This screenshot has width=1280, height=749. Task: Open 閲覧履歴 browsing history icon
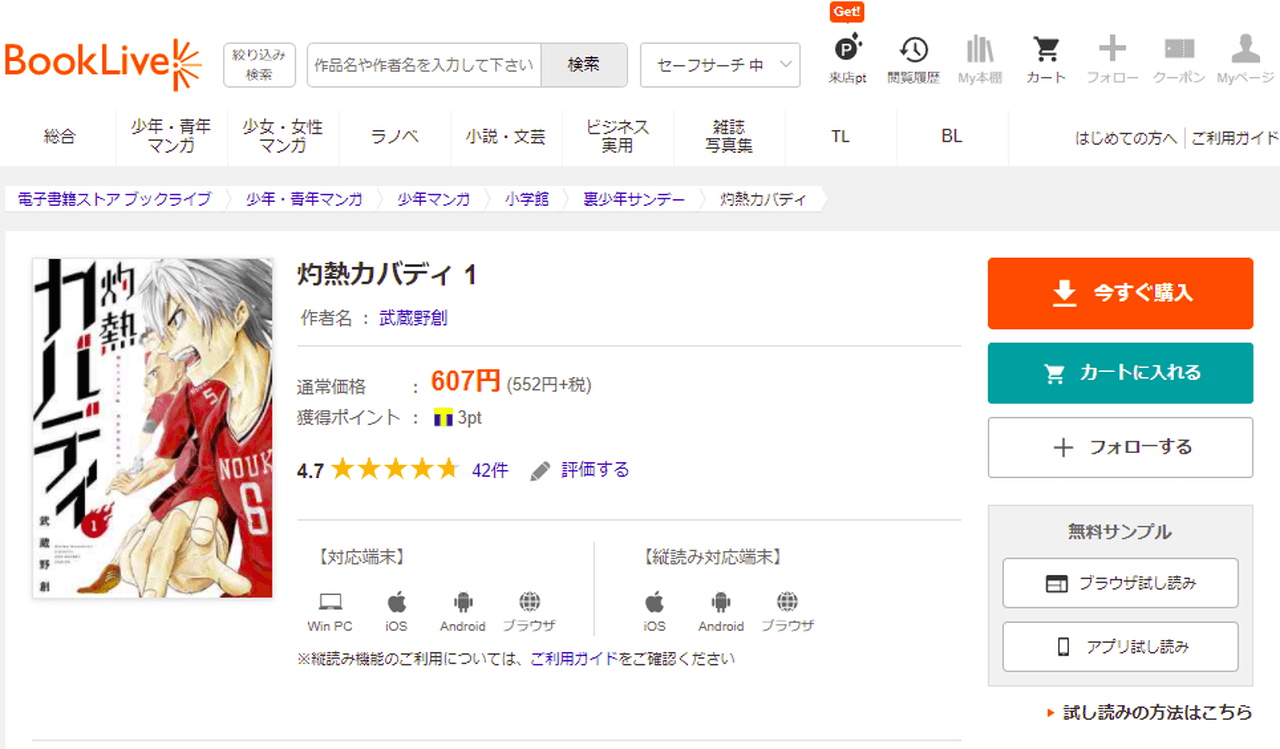[x=913, y=50]
